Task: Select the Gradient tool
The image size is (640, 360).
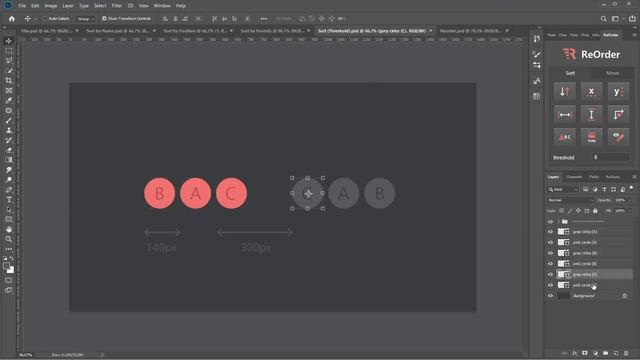Action: coord(9,160)
